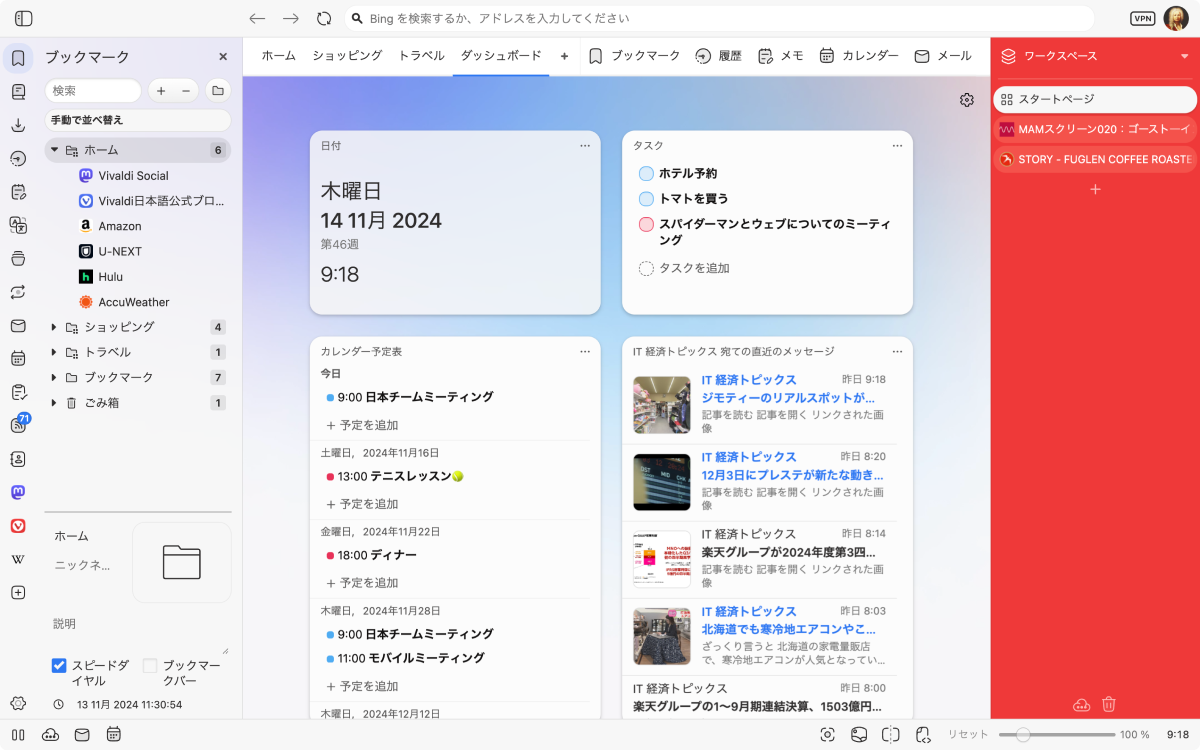Uncheck the スピードダイヤル checkbox

point(59,666)
